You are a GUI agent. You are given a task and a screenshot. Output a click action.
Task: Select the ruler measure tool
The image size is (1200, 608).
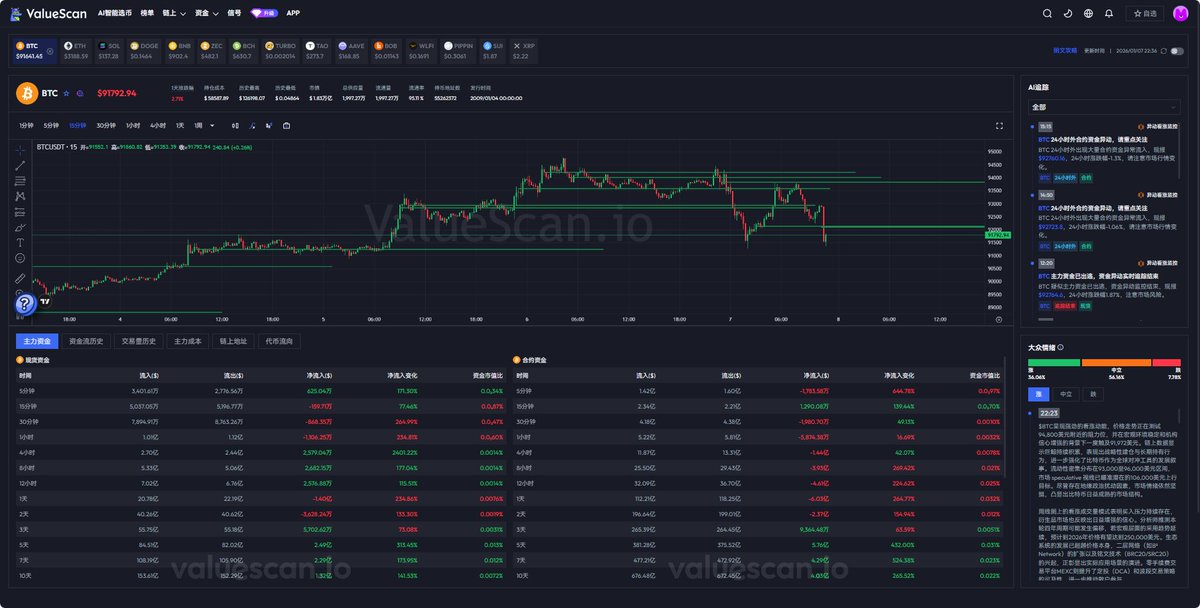click(x=20, y=278)
